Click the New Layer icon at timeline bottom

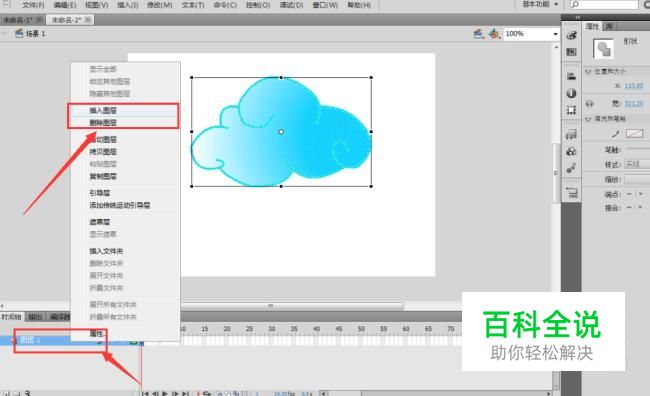click(6, 393)
